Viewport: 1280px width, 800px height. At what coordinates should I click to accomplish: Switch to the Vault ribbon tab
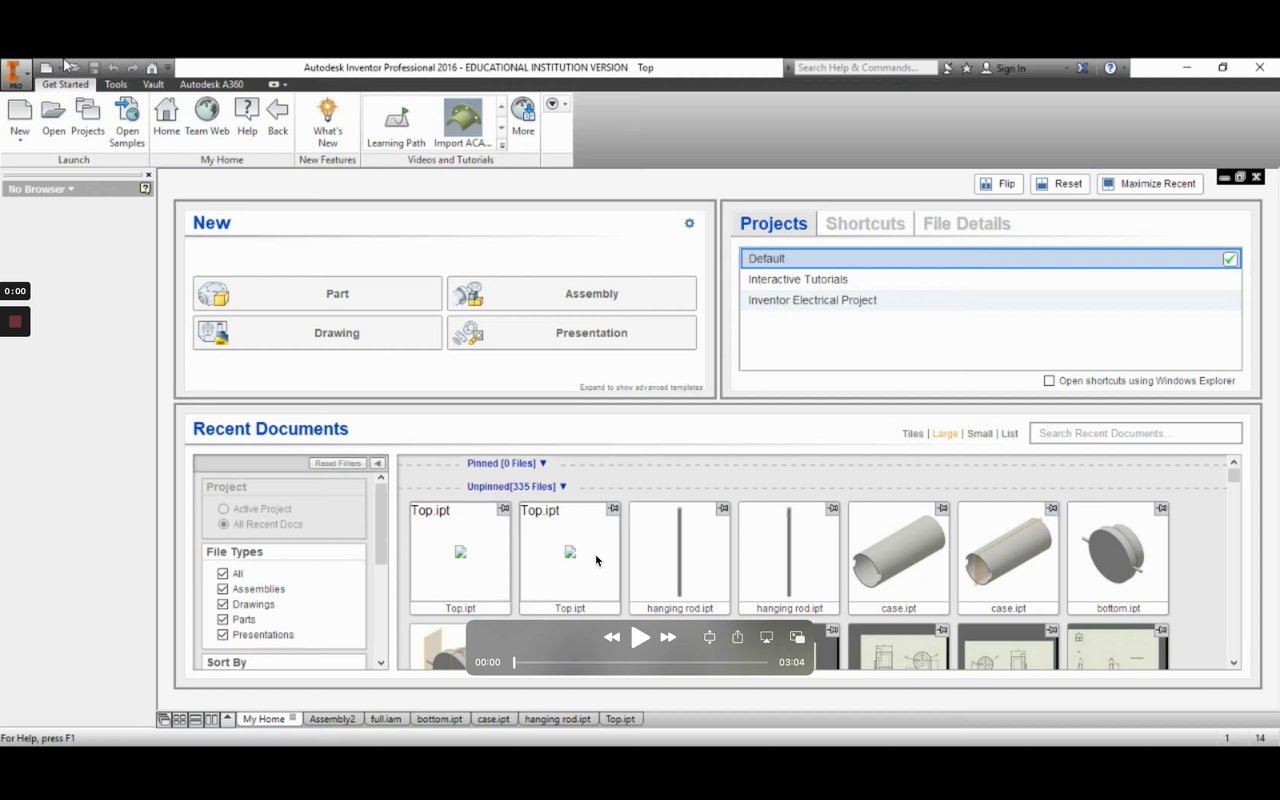tap(153, 85)
